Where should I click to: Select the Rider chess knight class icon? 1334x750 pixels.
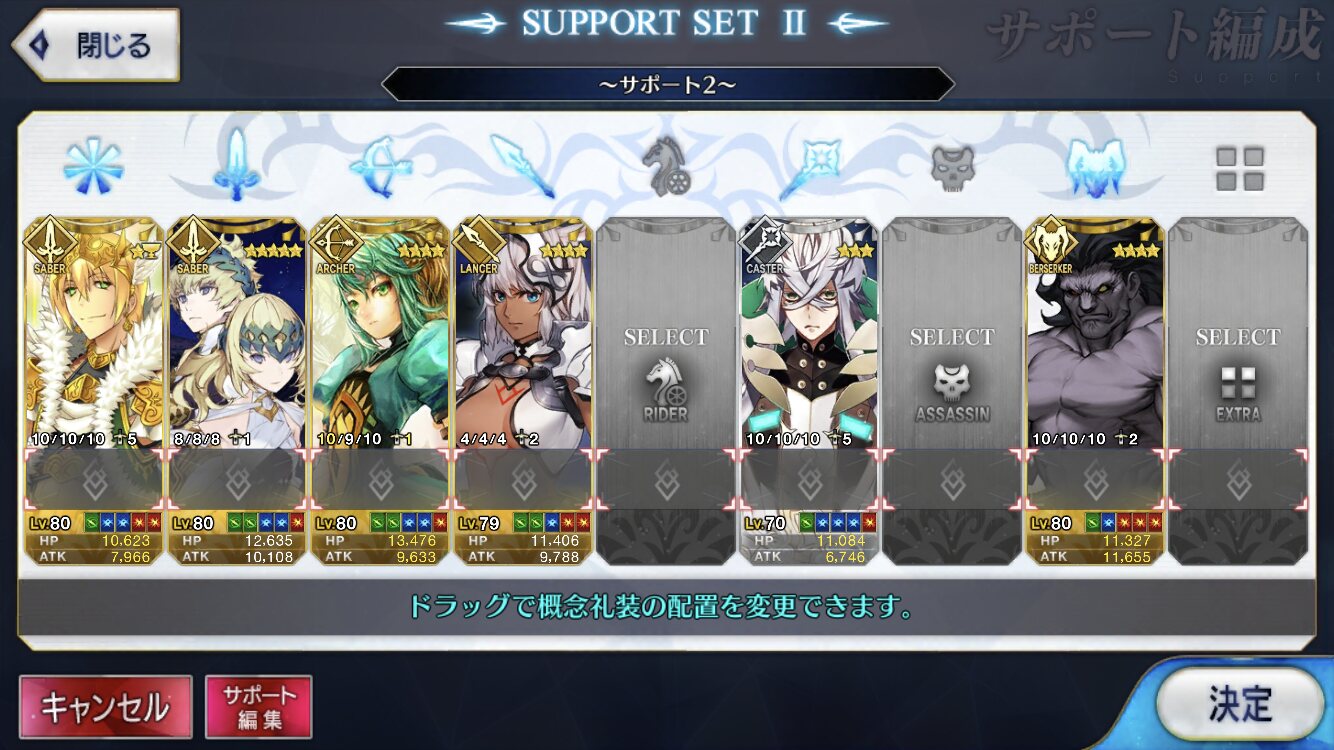click(x=666, y=166)
